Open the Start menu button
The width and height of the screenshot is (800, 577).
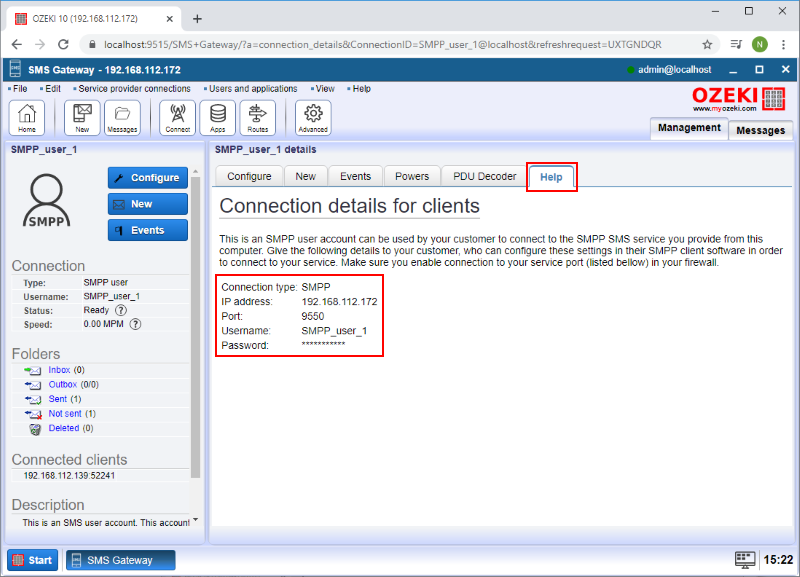tap(33, 560)
